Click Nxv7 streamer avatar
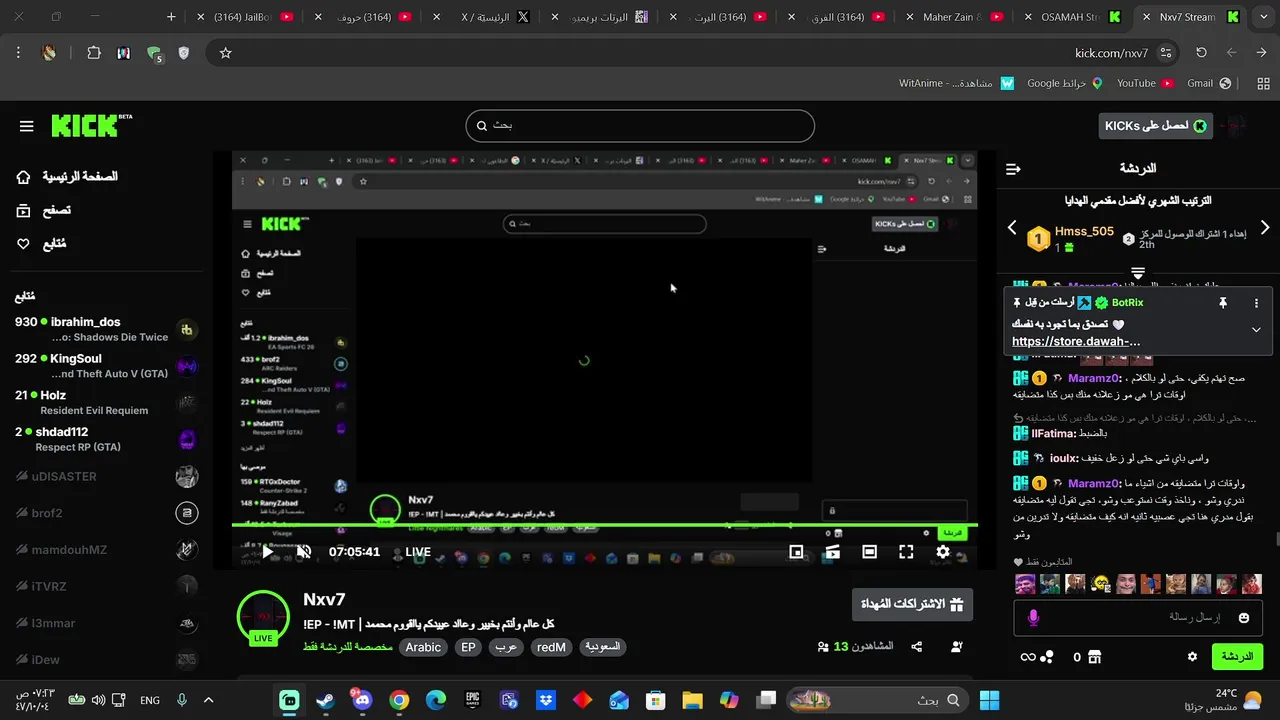The image size is (1280, 720). click(x=263, y=617)
